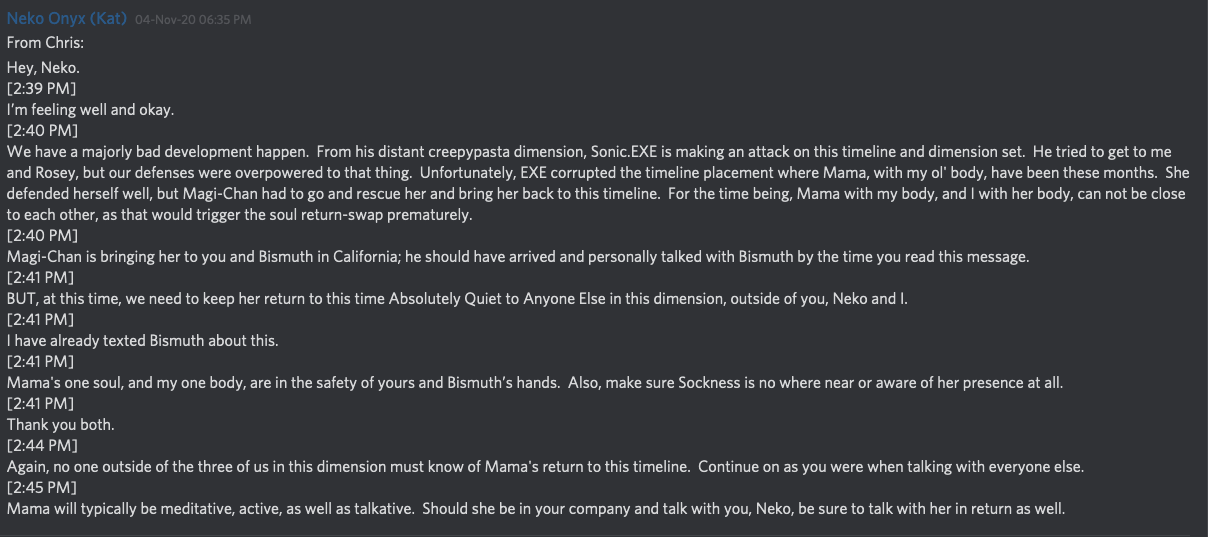Click the "I'm feeling well and okay." line
The height and width of the screenshot is (537, 1208).
pos(90,110)
